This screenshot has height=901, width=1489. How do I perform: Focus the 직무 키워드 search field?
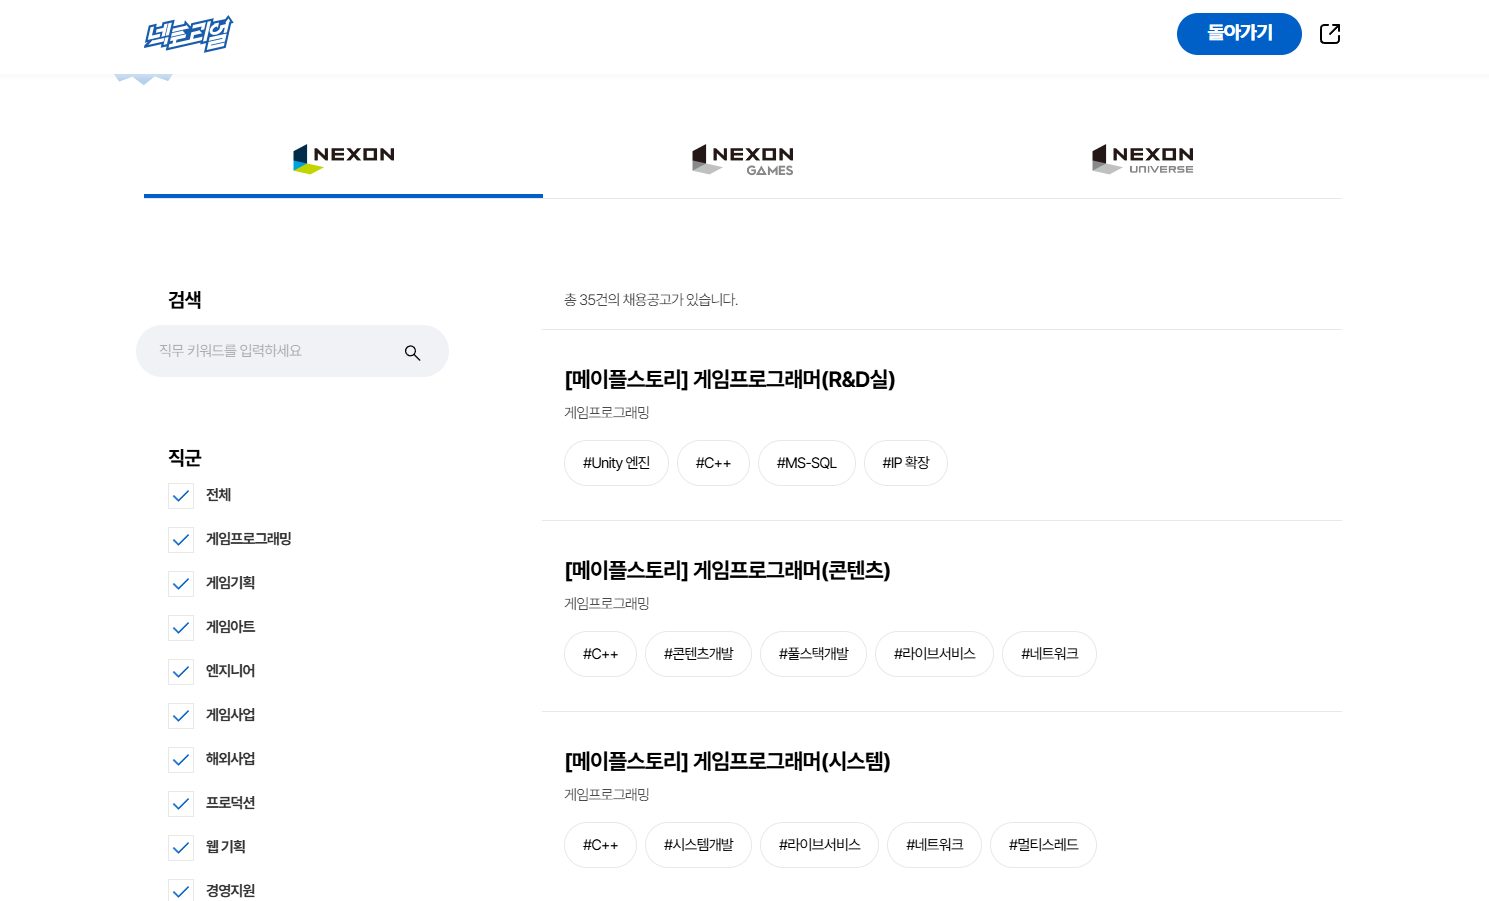coord(292,351)
